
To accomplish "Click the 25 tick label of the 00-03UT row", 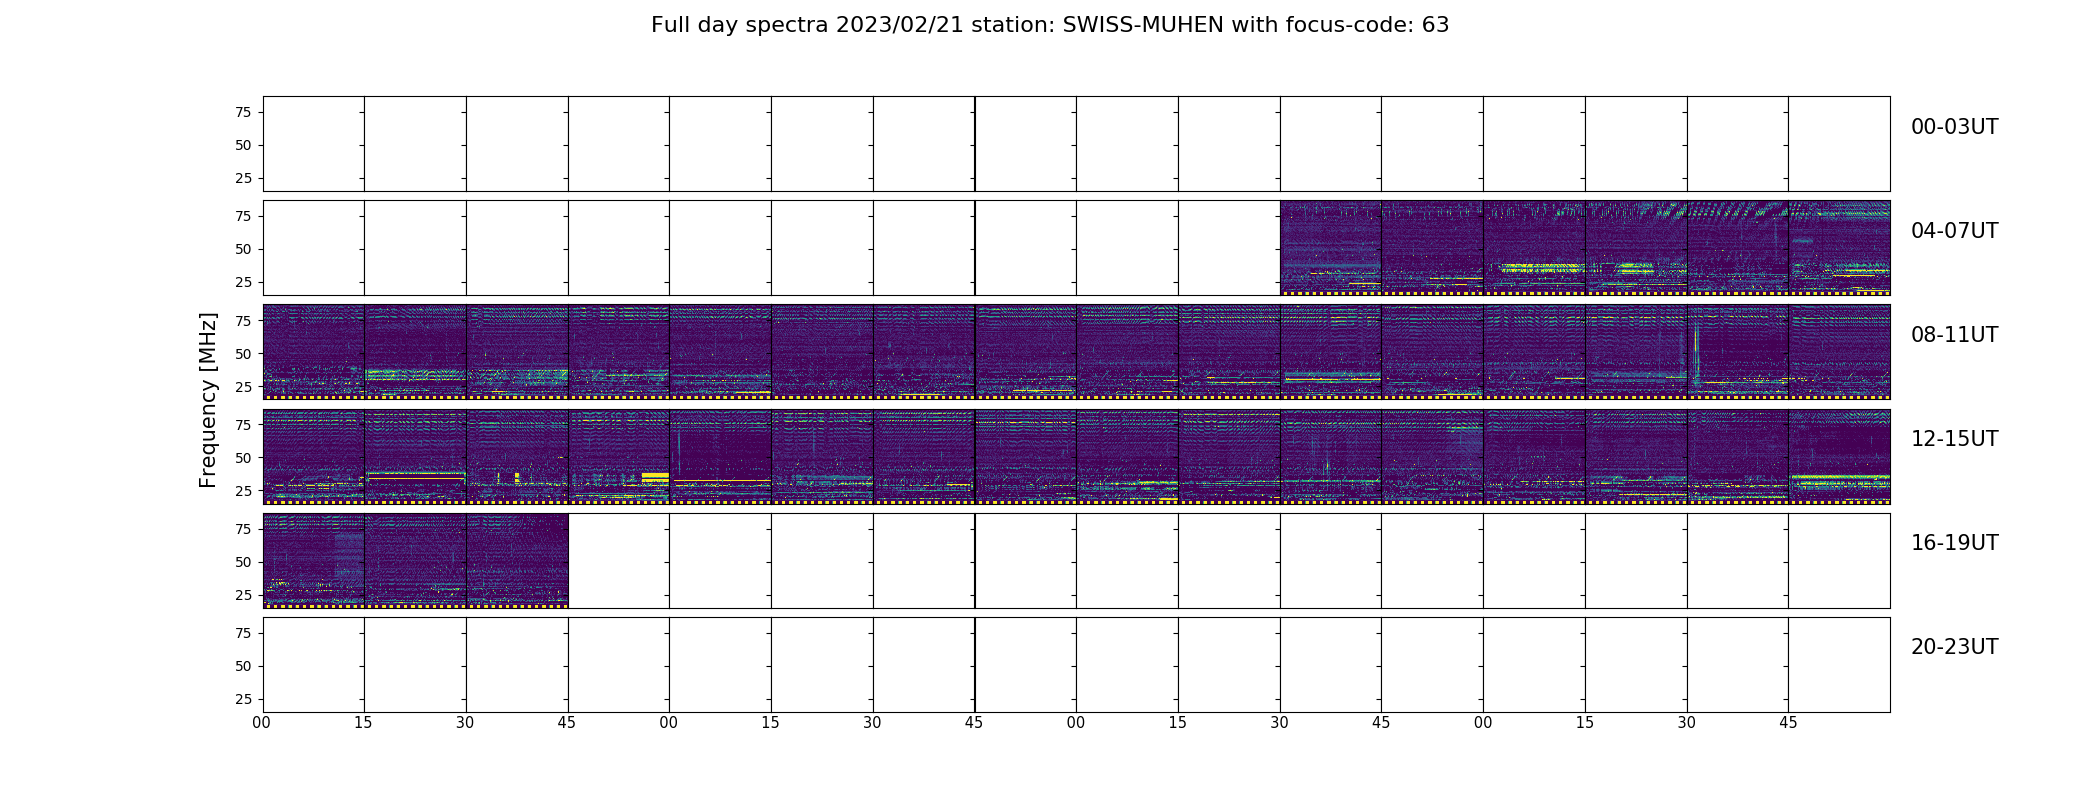I will click(x=243, y=178).
